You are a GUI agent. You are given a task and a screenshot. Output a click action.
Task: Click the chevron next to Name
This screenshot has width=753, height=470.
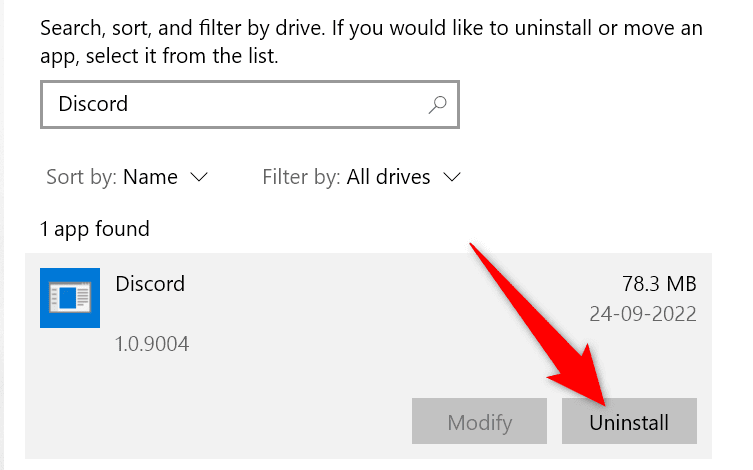pos(198,177)
